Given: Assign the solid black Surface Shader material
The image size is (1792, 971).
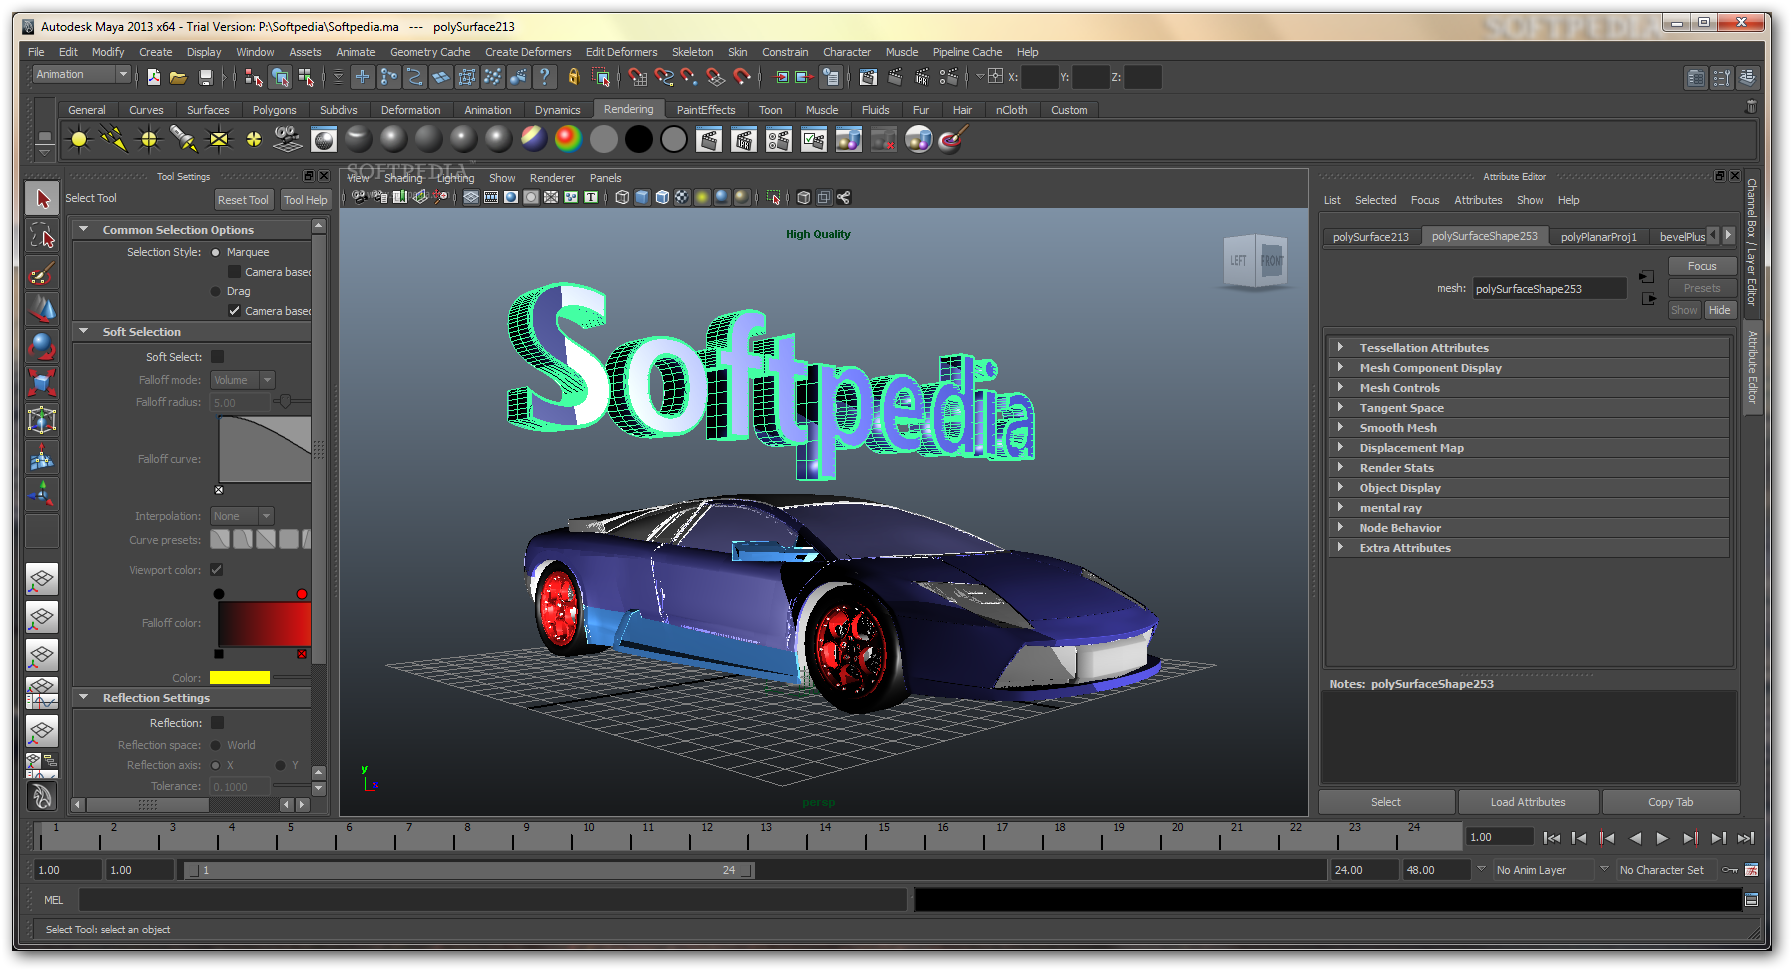Looking at the screenshot, I should pyautogui.click(x=639, y=139).
